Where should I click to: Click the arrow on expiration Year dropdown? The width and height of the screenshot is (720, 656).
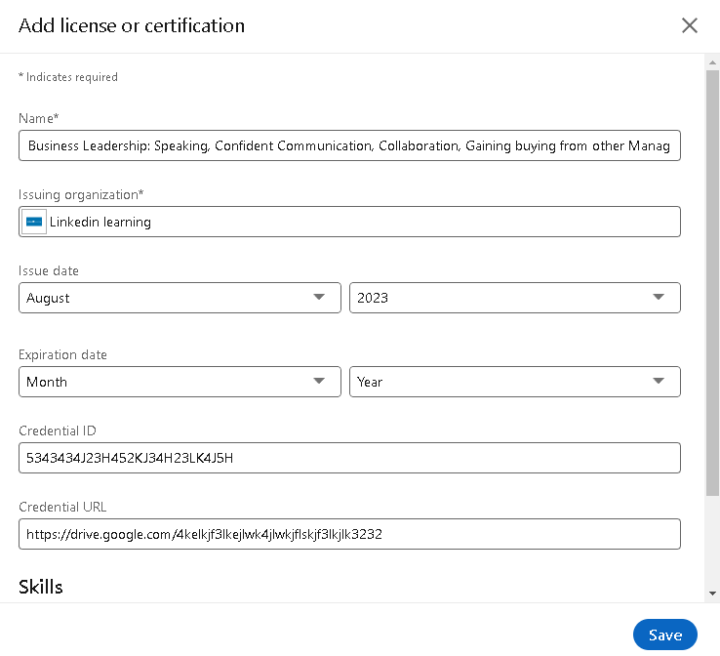(658, 381)
